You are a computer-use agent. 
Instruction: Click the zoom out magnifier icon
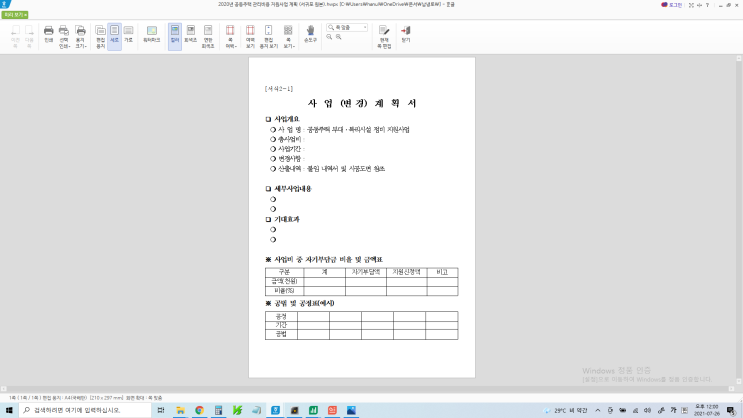coord(329,37)
